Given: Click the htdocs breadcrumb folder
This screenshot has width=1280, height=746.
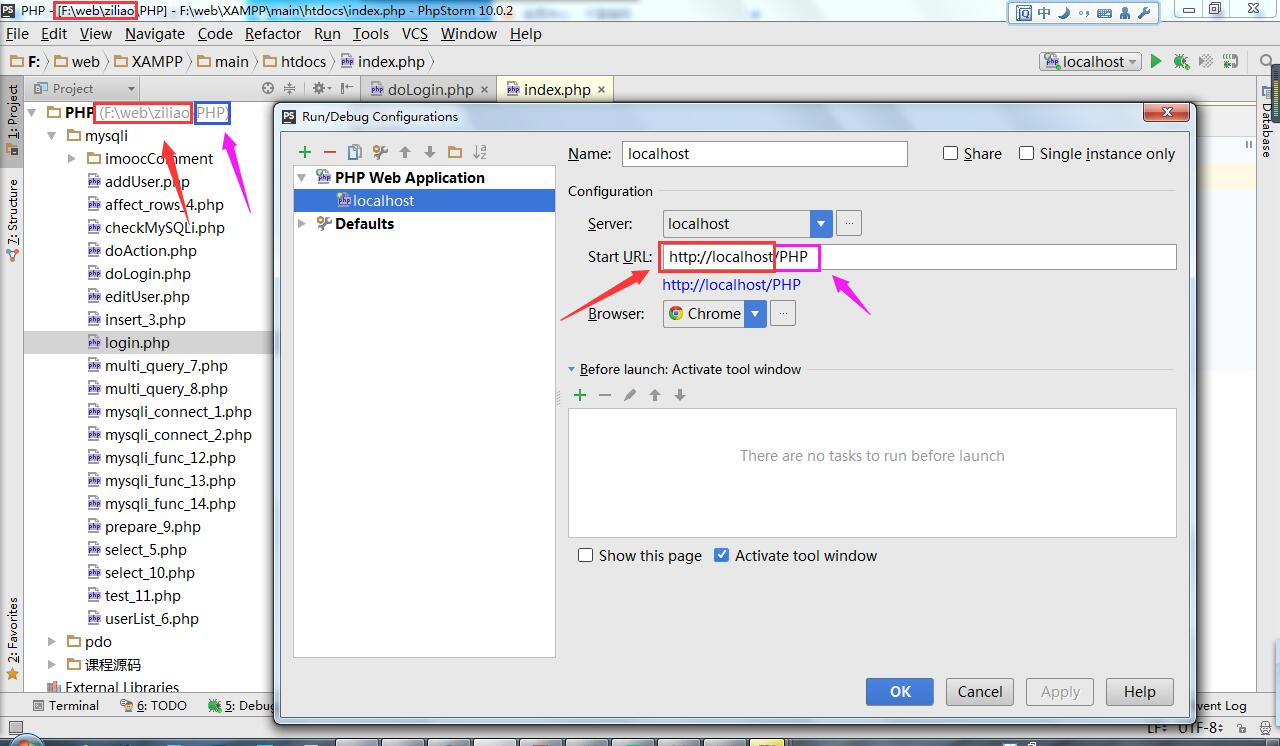Looking at the screenshot, I should pyautogui.click(x=294, y=61).
